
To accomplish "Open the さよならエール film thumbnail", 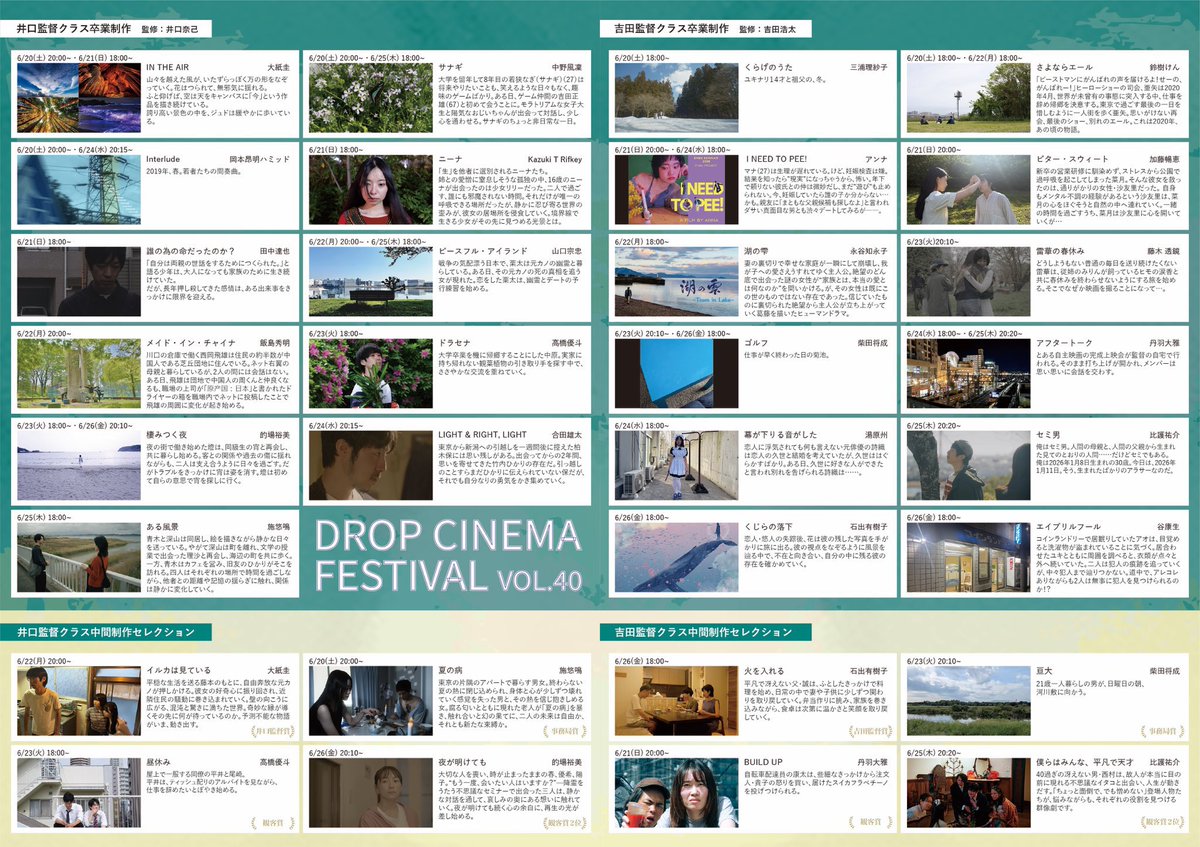I will [x=968, y=99].
